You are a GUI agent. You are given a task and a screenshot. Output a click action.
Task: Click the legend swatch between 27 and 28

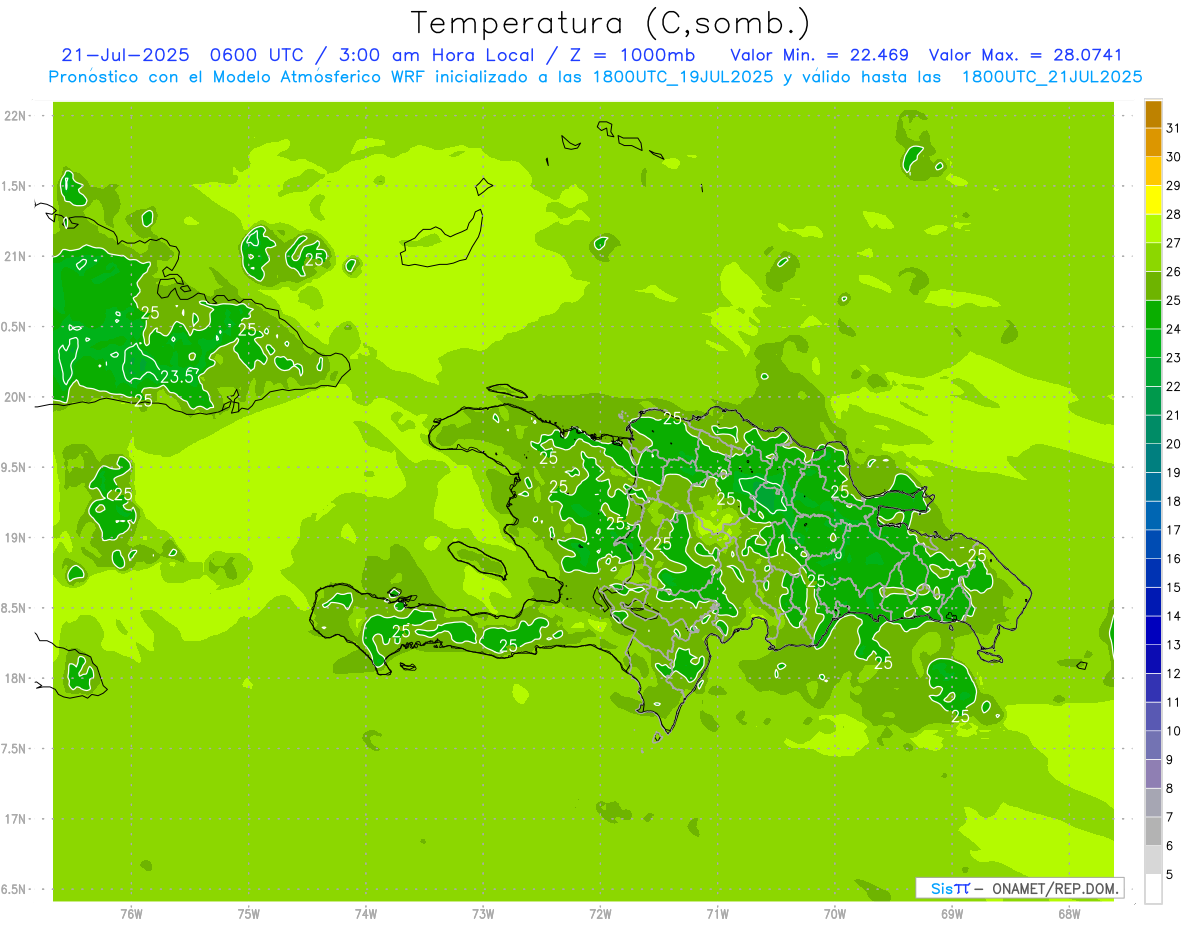[x=1153, y=229]
